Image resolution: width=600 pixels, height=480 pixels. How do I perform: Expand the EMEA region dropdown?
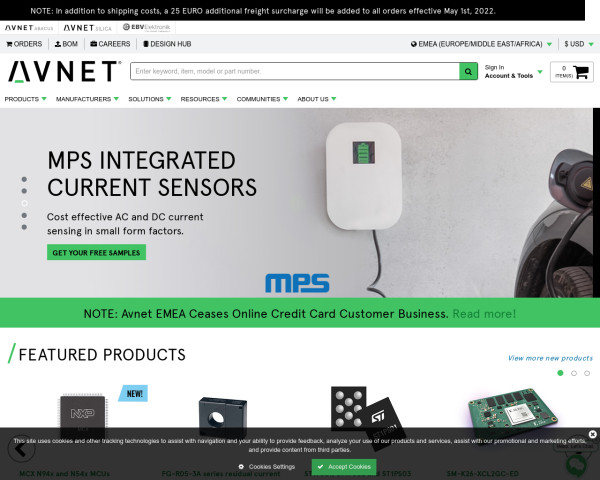(x=481, y=44)
